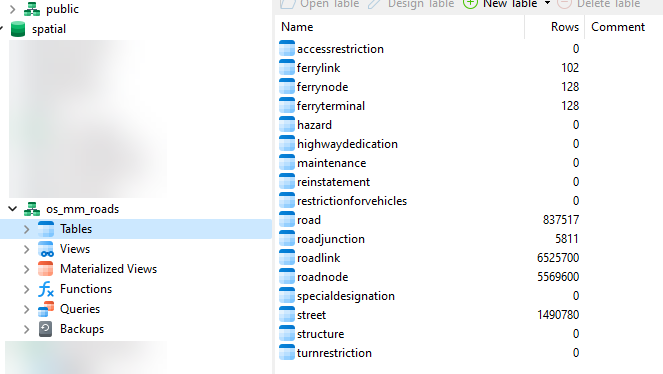Click the os_mm_roads schema icon
Screen dimensions: 663x374
click(32, 209)
